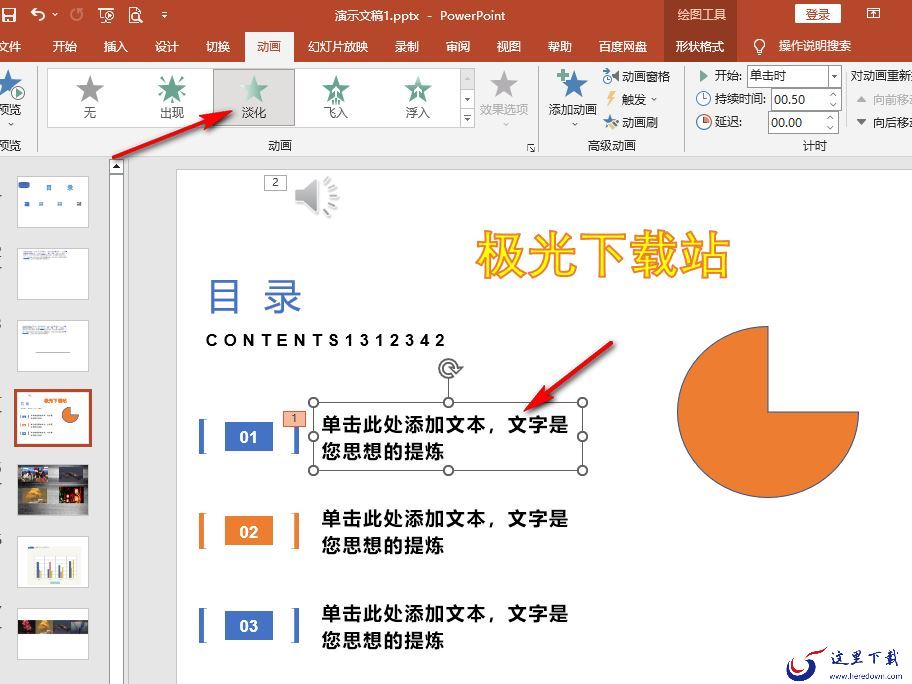Click animation order tag 2
The image size is (912, 684).
click(x=275, y=183)
